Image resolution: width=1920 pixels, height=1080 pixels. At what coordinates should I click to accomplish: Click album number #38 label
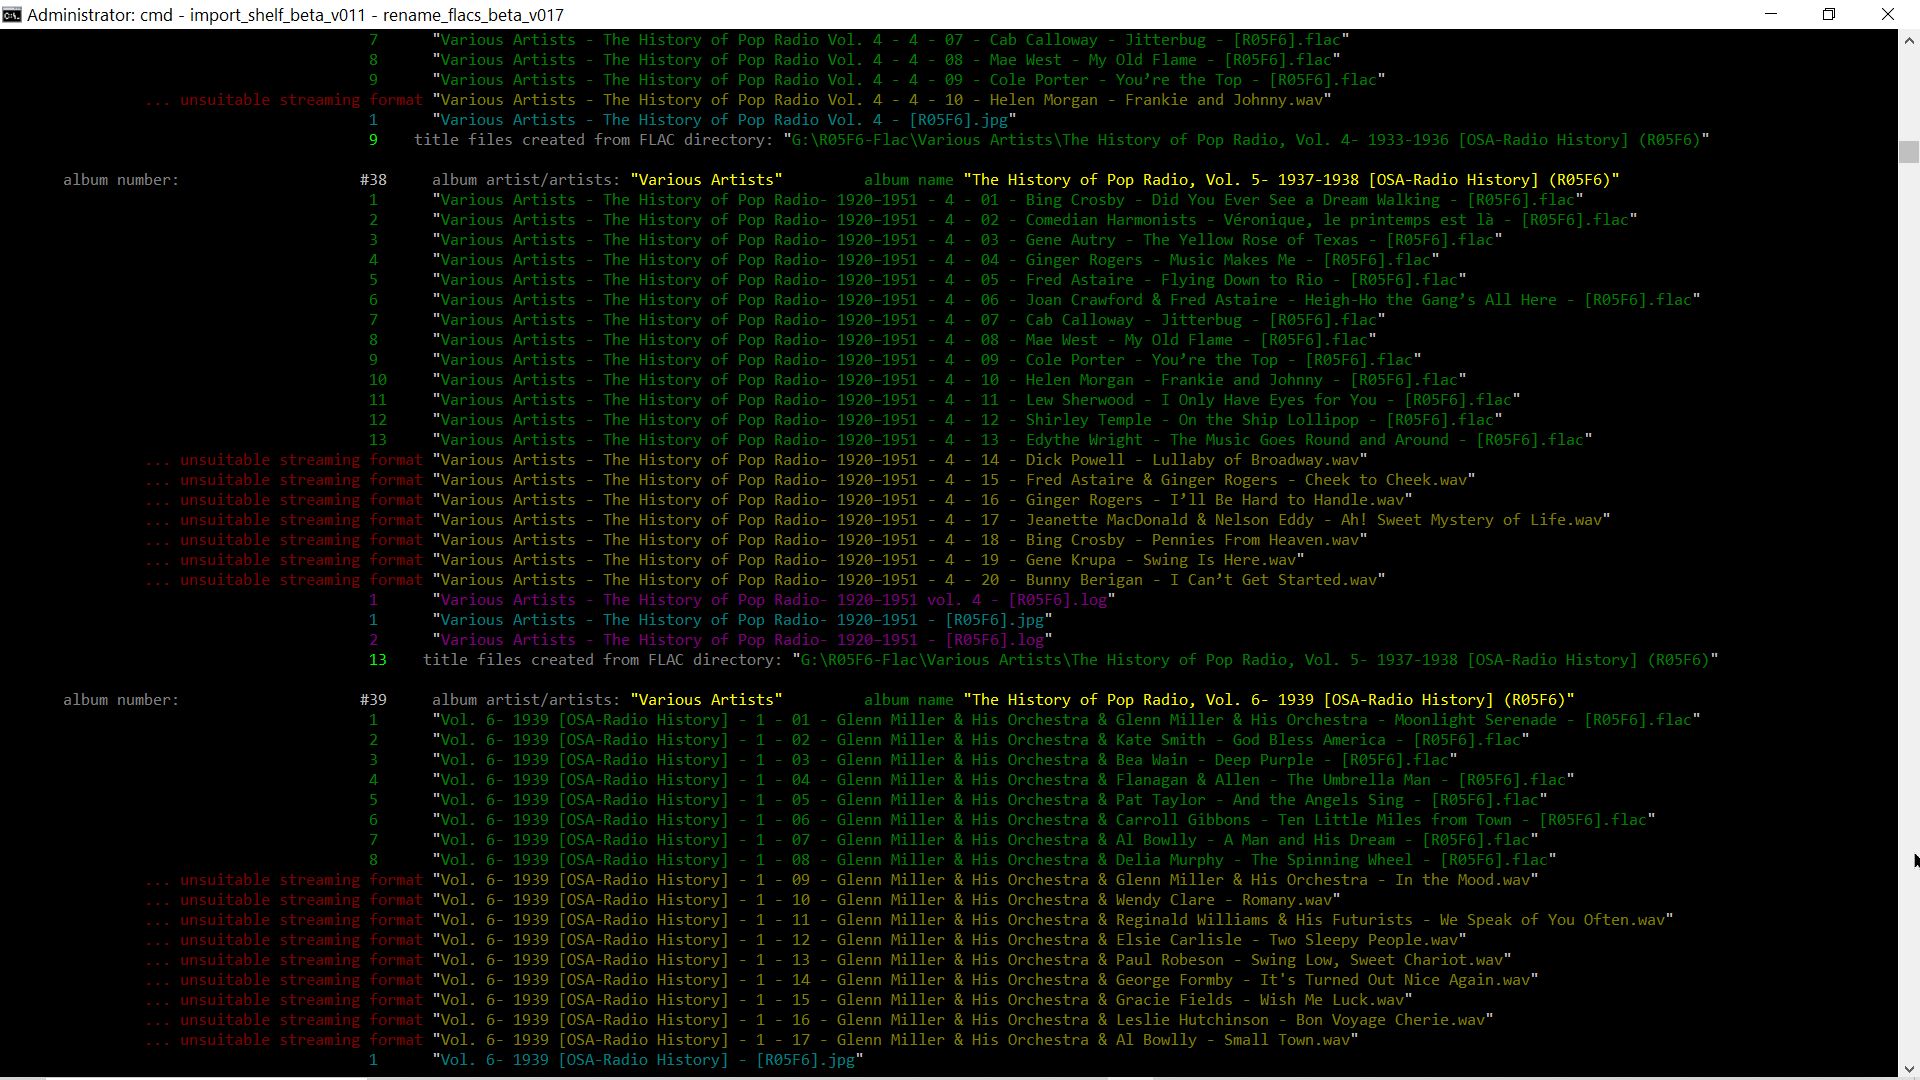pyautogui.click(x=373, y=180)
